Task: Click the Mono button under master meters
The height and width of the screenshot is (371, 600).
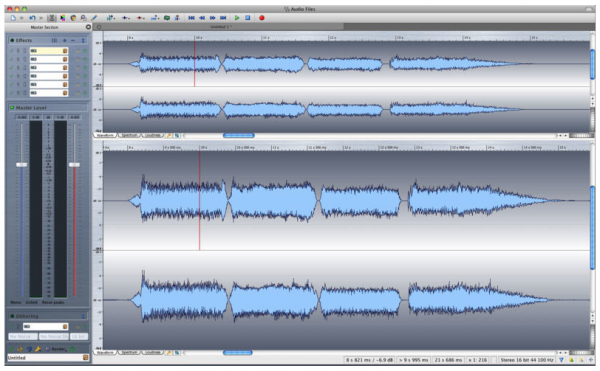Action: pos(16,303)
